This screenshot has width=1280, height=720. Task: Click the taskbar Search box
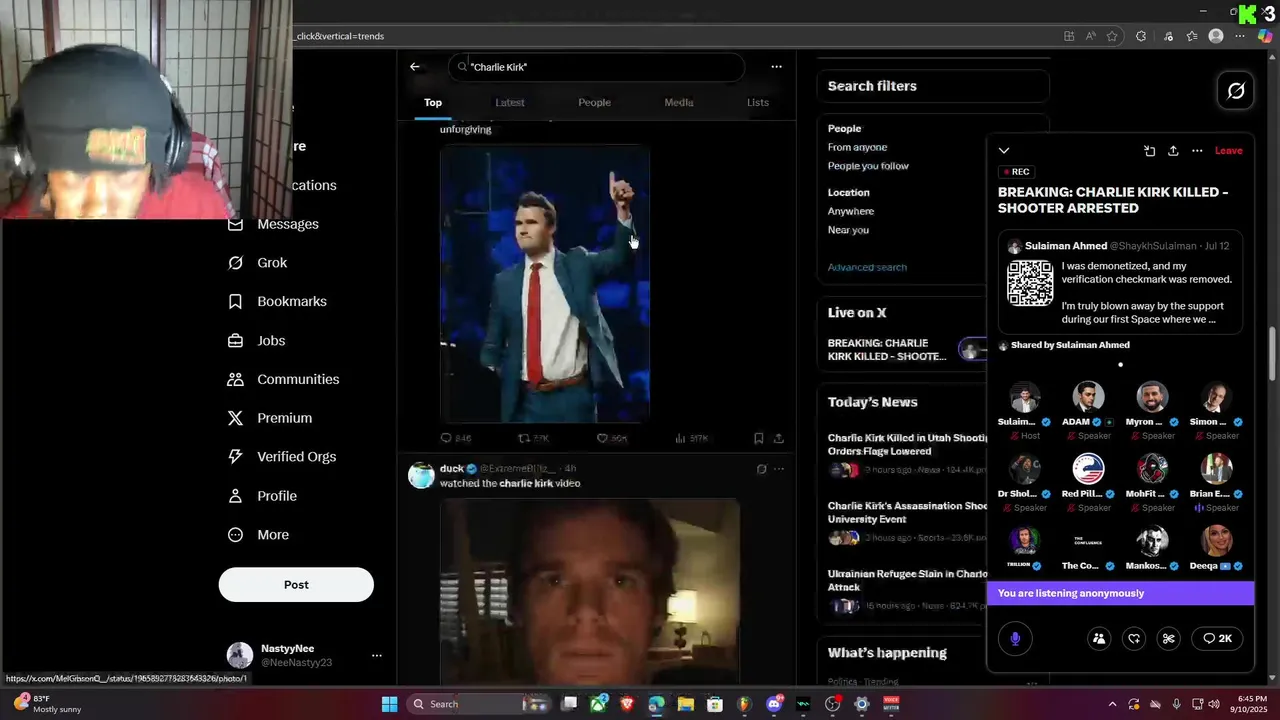pos(478,704)
